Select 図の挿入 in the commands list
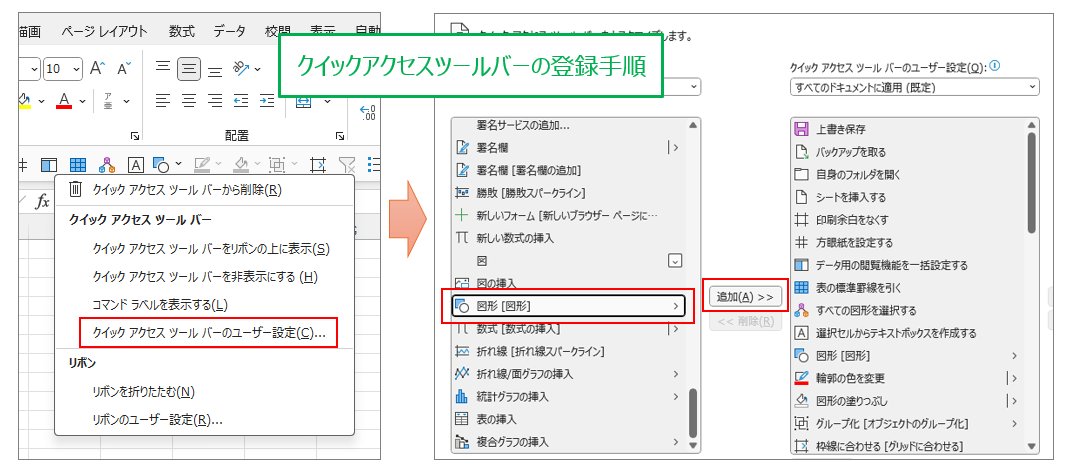Image resolution: width=1069 pixels, height=473 pixels. (568, 283)
